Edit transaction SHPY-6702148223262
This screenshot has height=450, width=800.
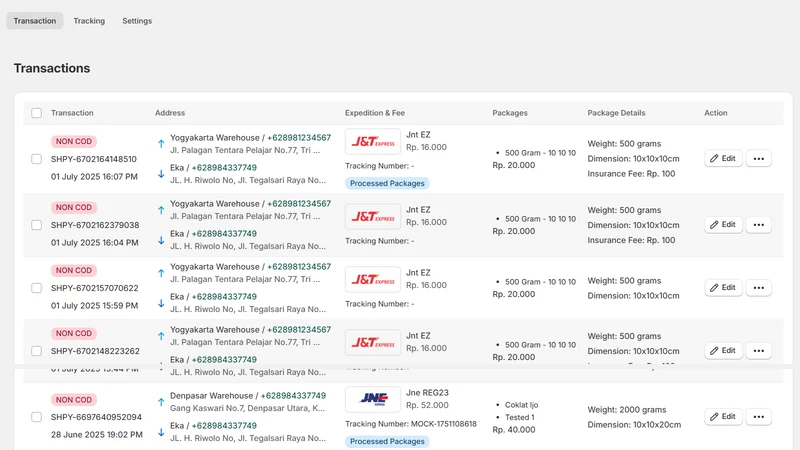tap(723, 351)
